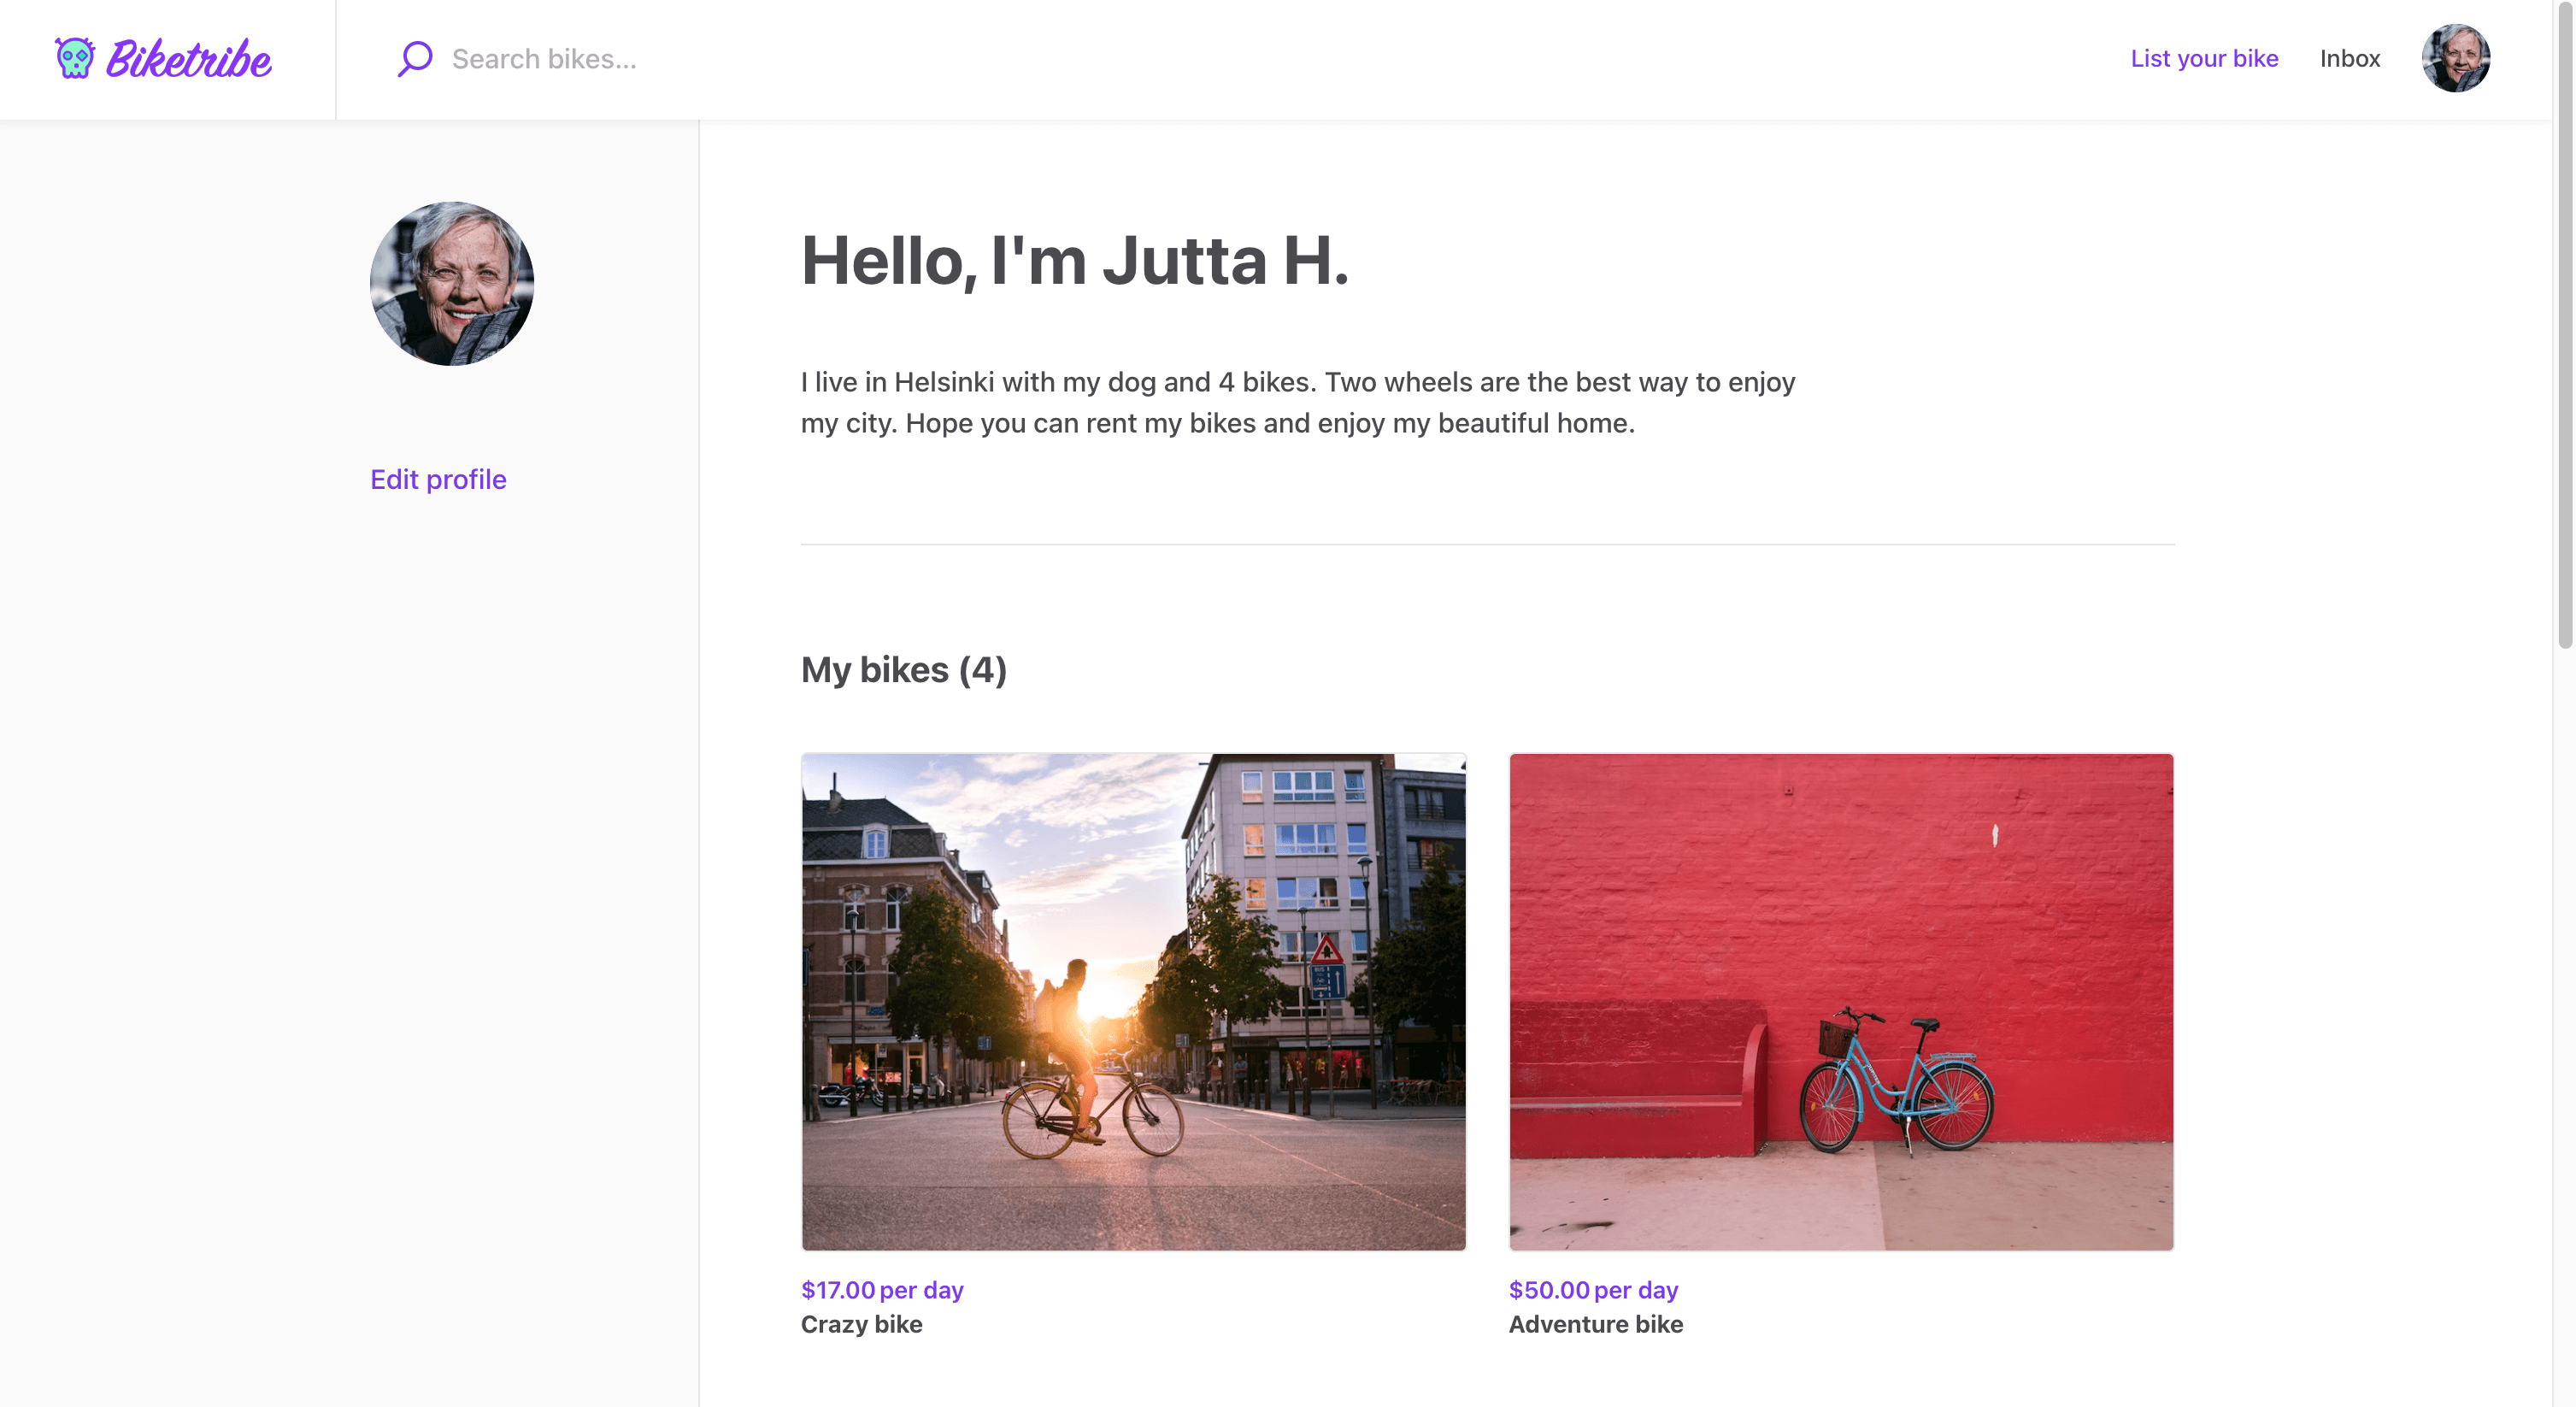Click the Edit profile link
2576x1407 pixels.
tap(438, 480)
